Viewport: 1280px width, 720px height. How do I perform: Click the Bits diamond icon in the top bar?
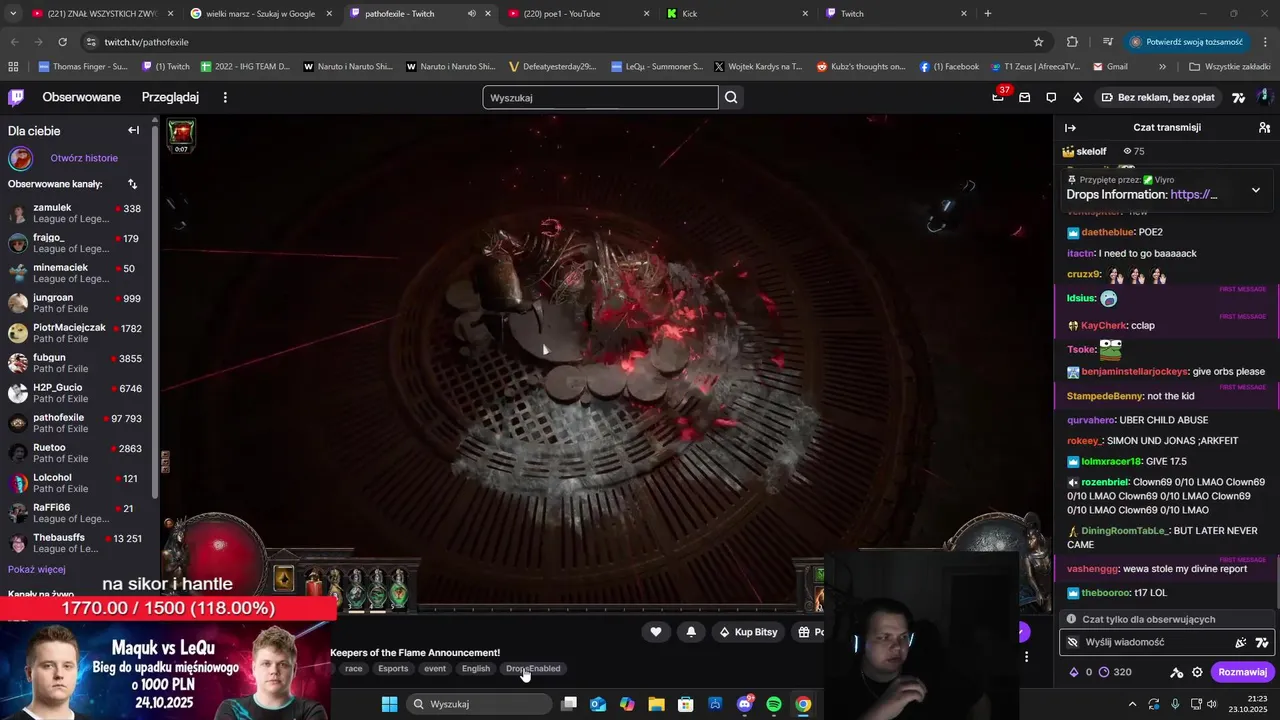(1077, 97)
